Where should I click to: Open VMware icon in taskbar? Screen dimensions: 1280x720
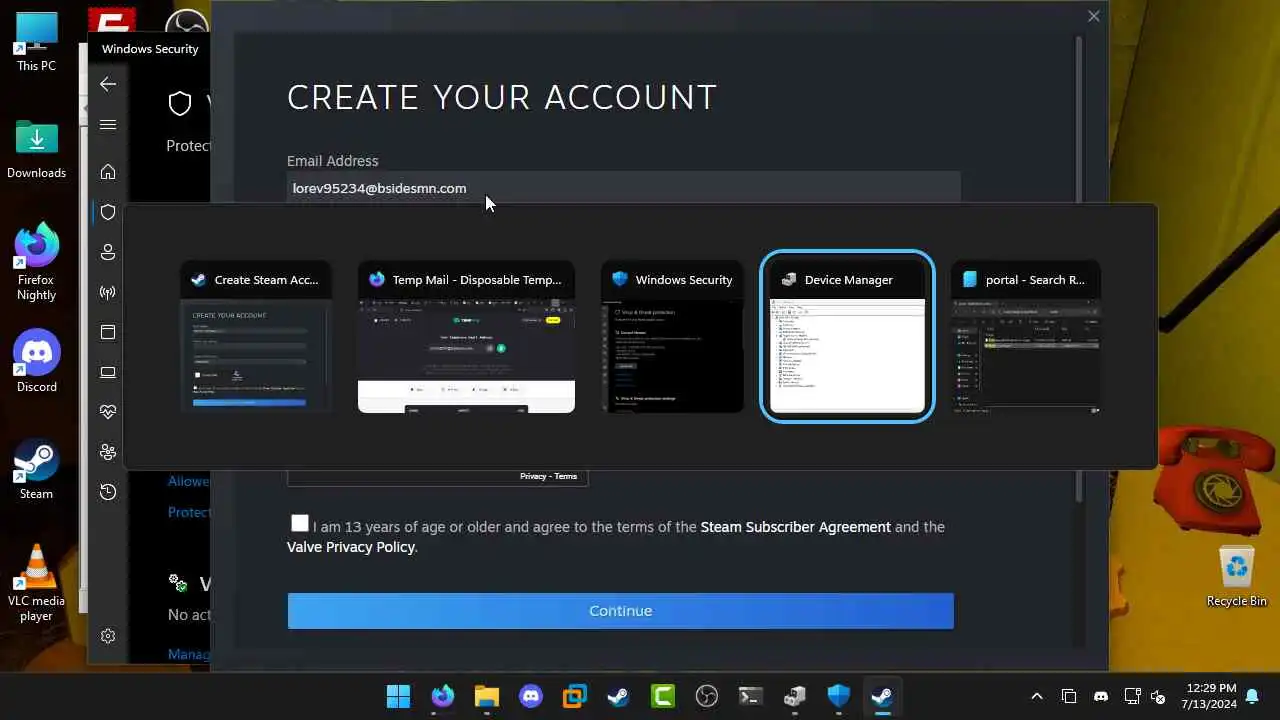574,696
